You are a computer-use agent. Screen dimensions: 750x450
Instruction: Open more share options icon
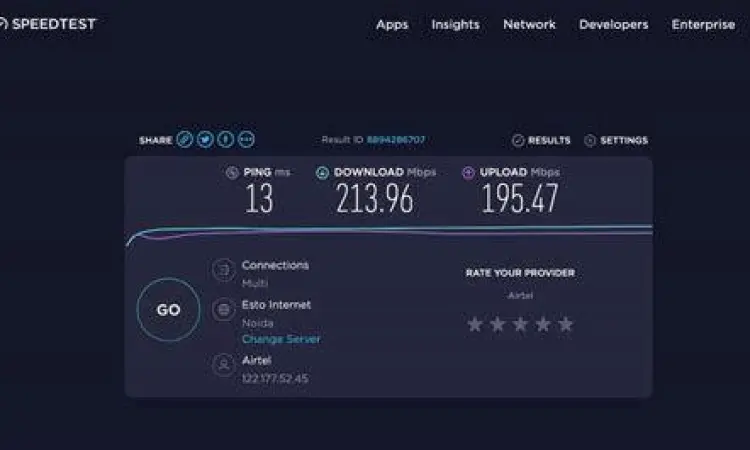[246, 139]
